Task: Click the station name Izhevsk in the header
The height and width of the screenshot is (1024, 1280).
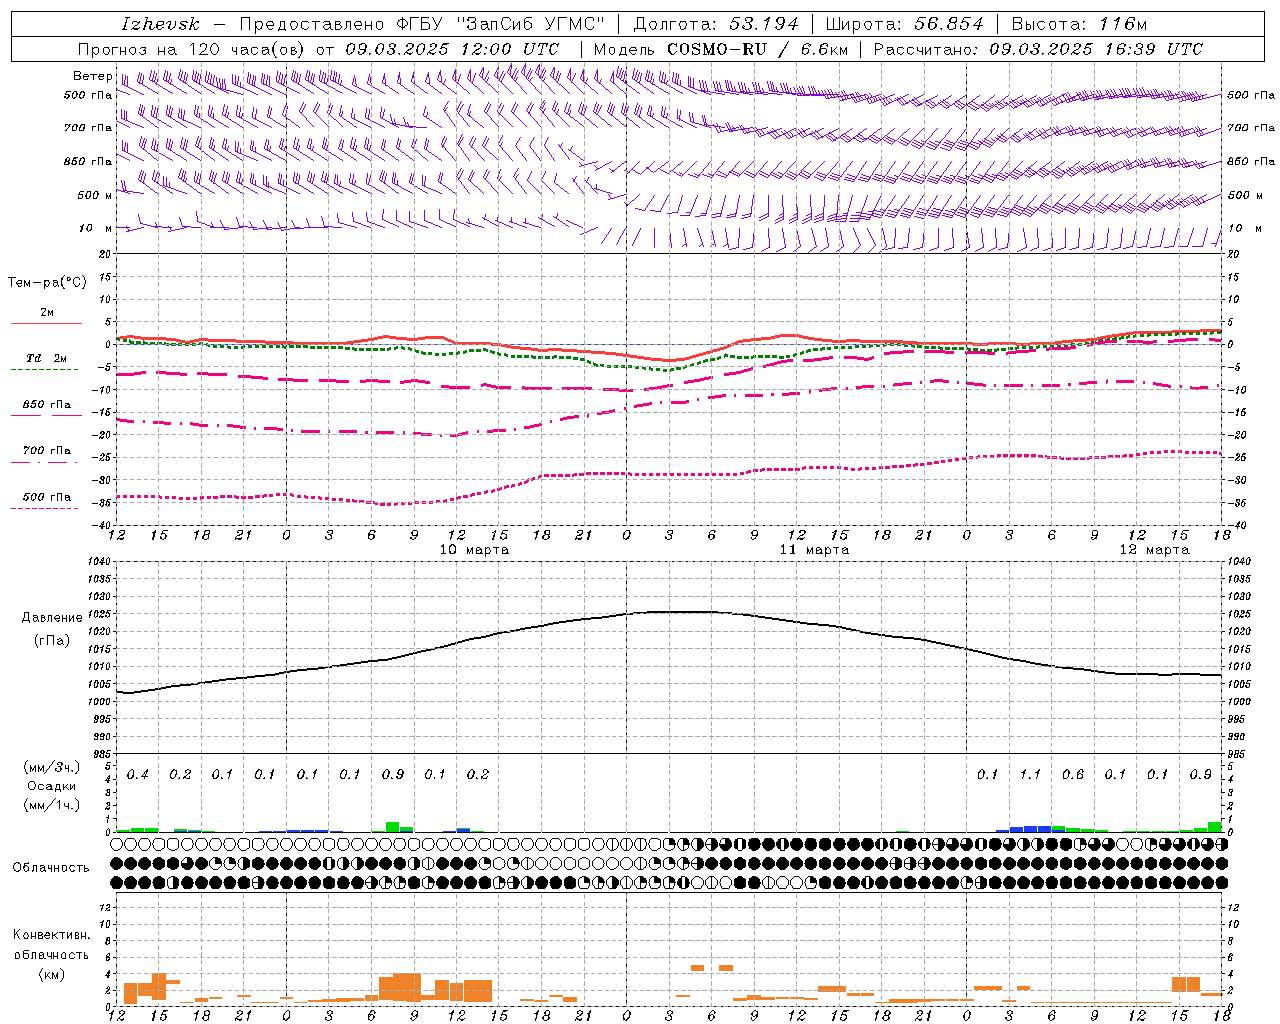Action: [x=160, y=24]
